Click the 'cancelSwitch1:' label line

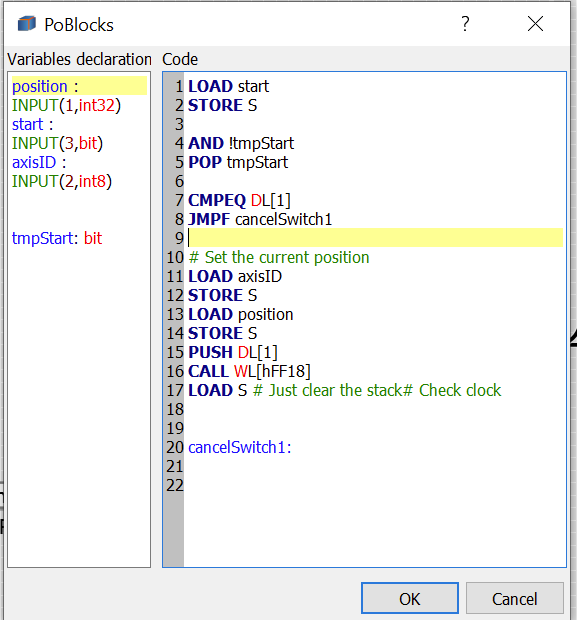click(x=240, y=447)
